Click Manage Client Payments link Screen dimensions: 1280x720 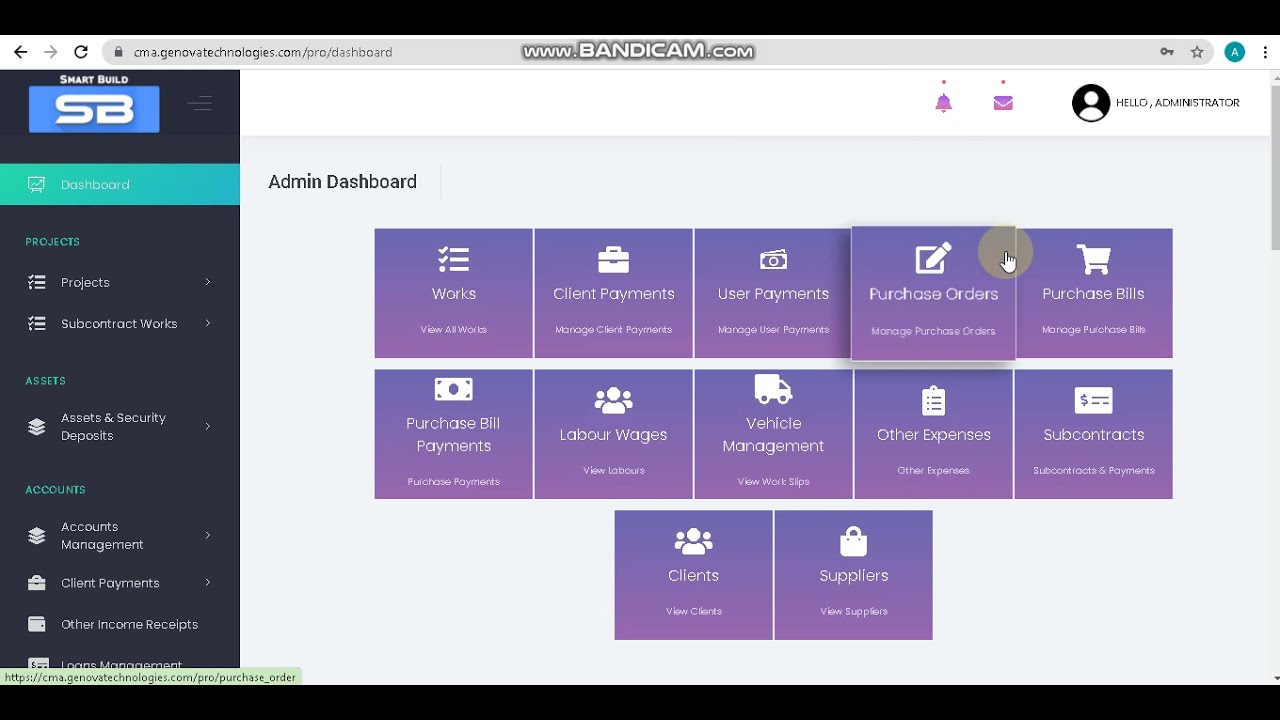click(x=613, y=330)
